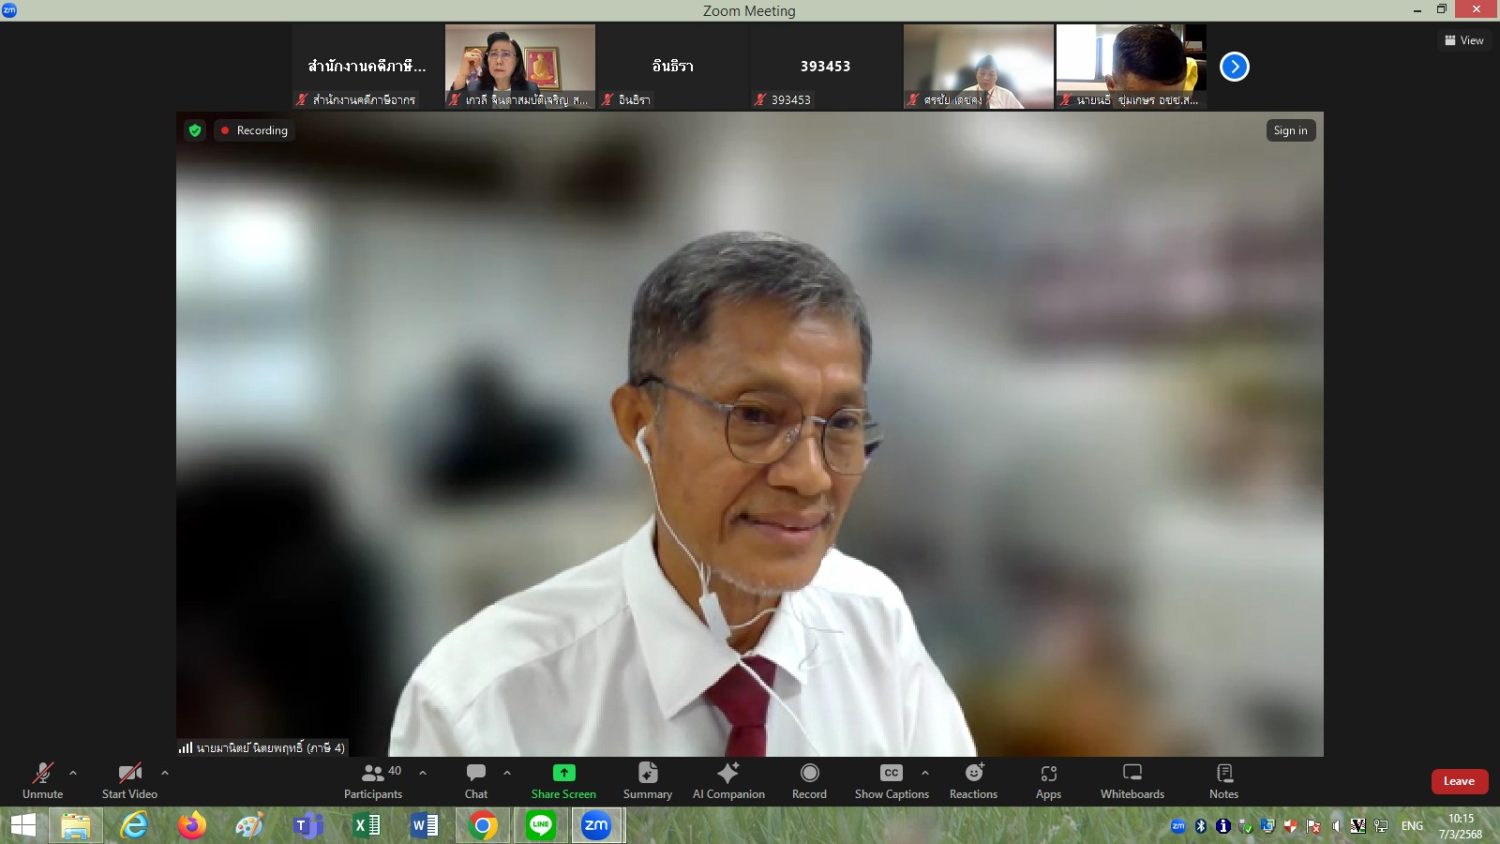This screenshot has height=844, width=1500.
Task: Open the Participants list
Action: (373, 780)
